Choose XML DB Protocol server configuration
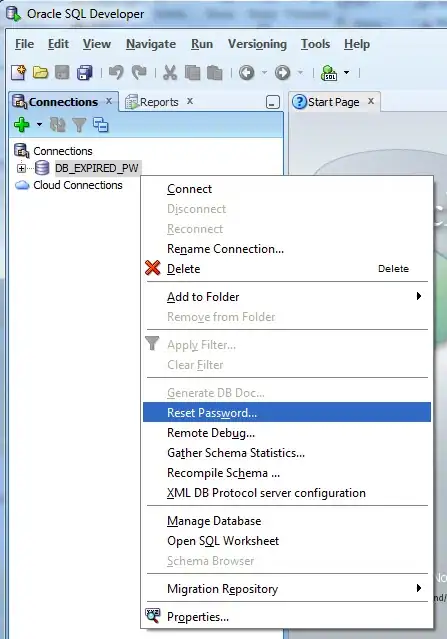 tap(287, 493)
